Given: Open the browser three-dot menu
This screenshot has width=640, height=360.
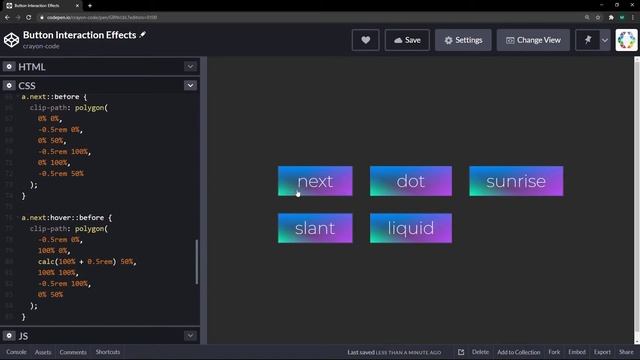Looking at the screenshot, I should pyautogui.click(x=633, y=17).
